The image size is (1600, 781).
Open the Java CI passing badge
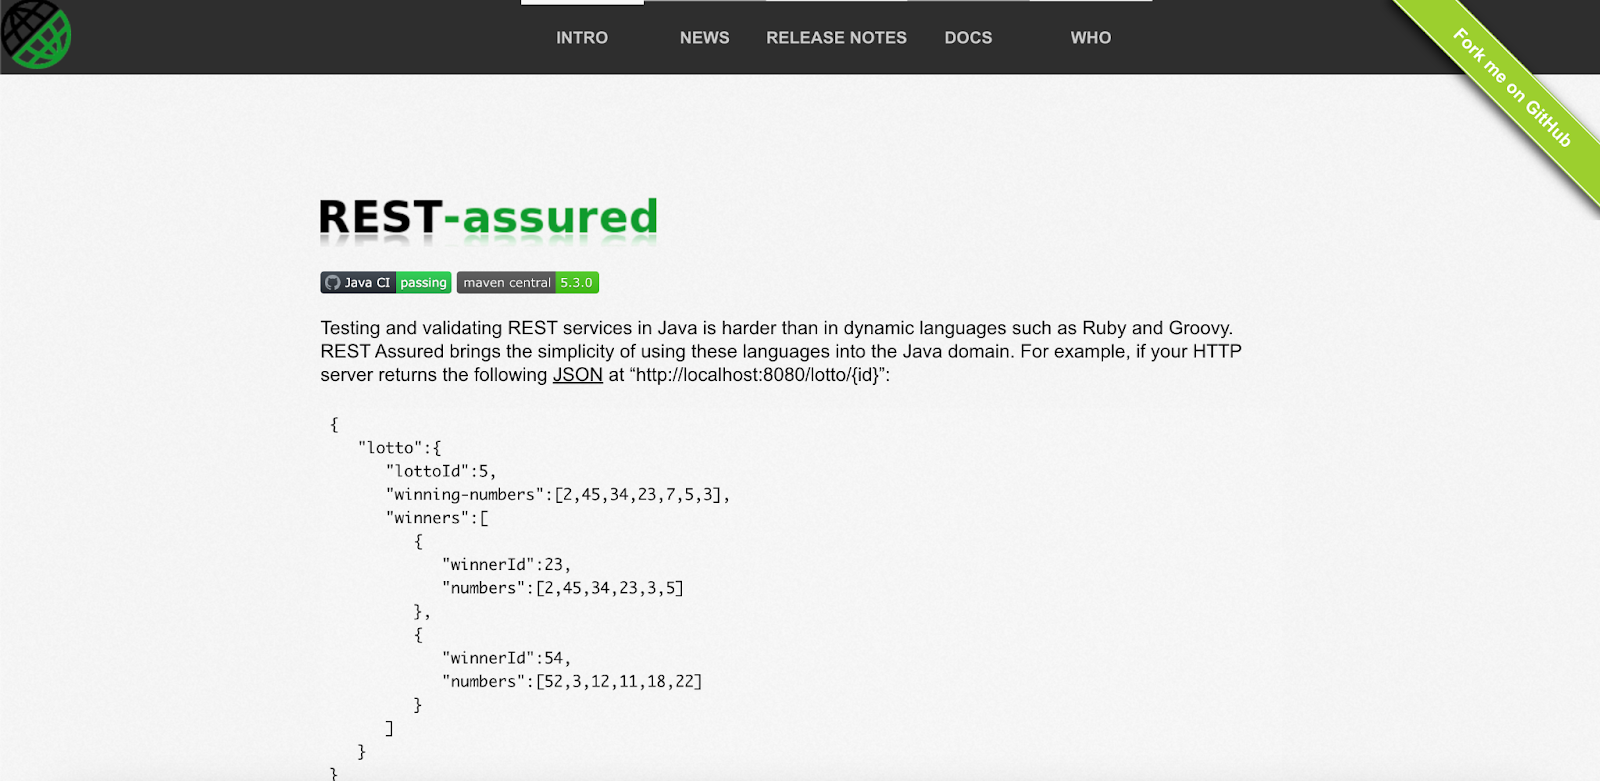pos(386,283)
